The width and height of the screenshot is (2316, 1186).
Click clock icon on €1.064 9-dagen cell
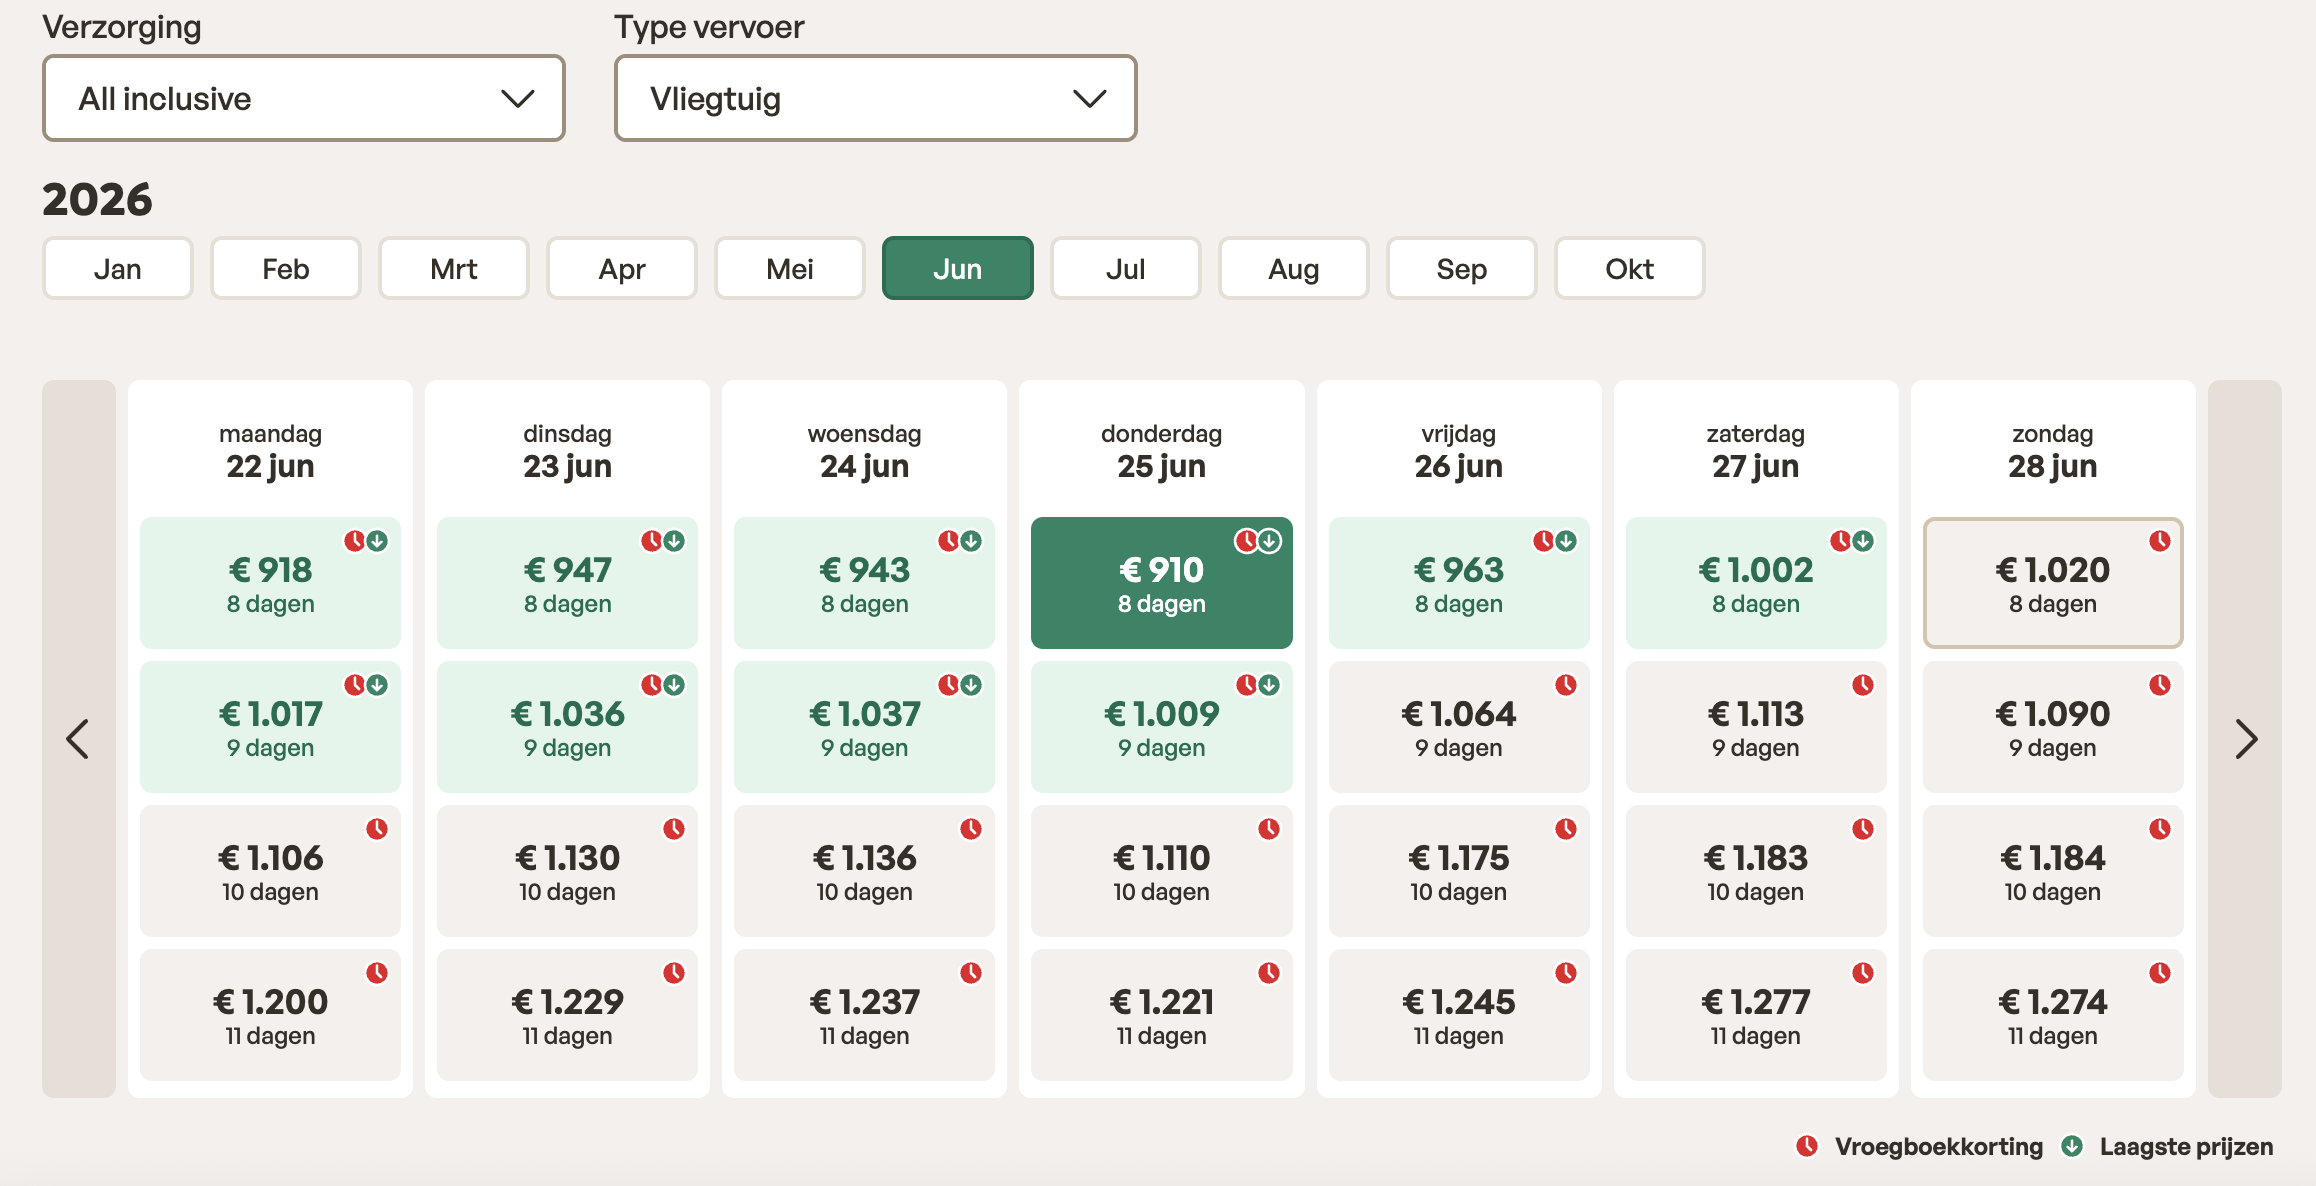(1566, 685)
